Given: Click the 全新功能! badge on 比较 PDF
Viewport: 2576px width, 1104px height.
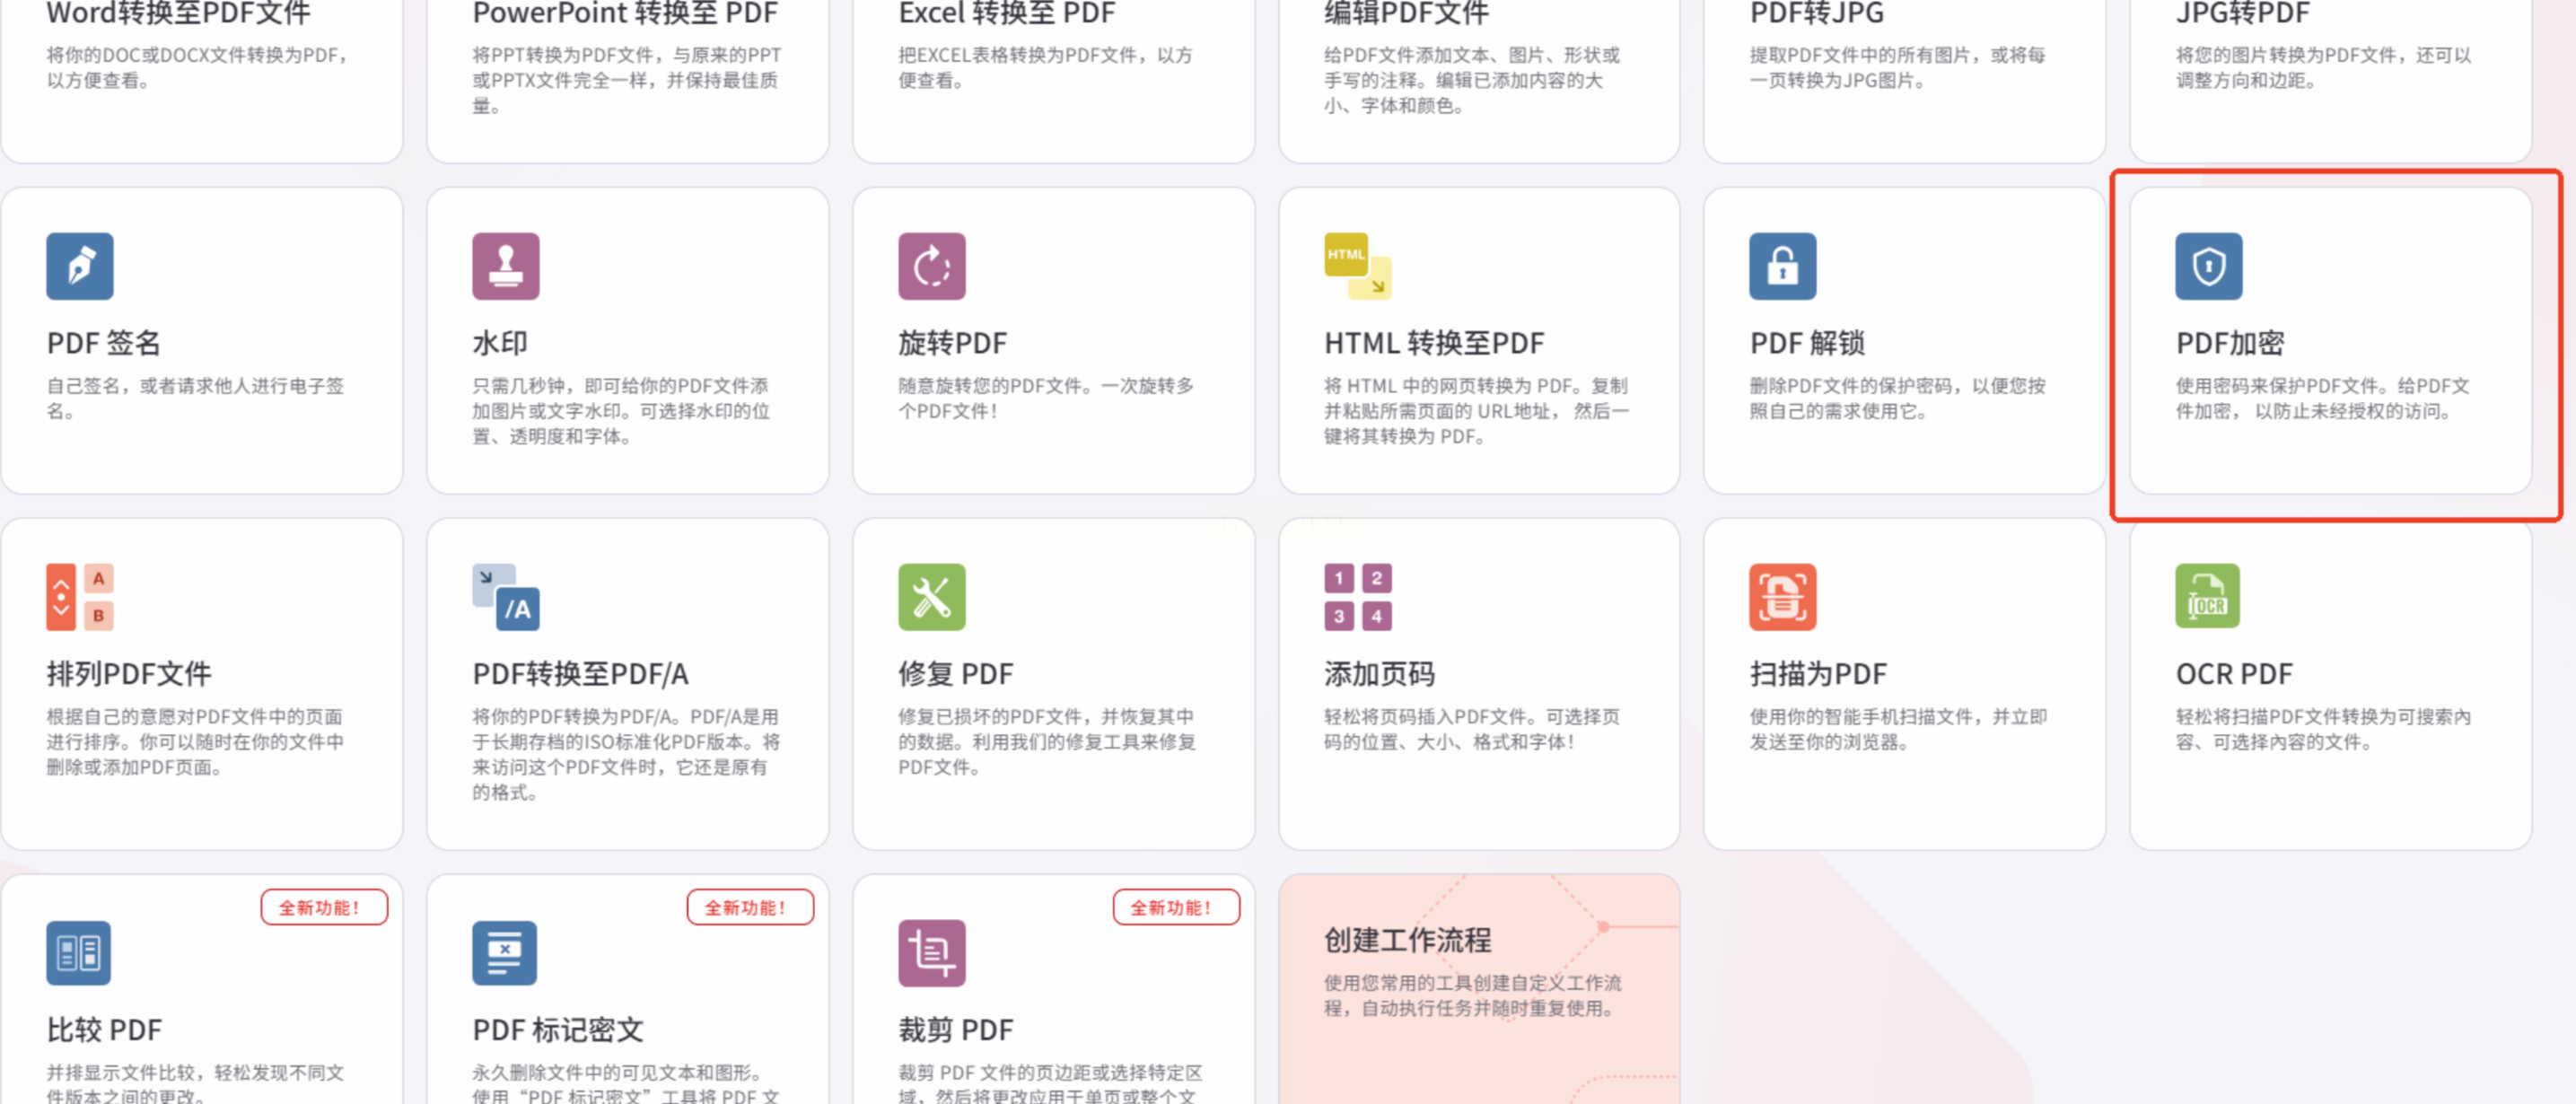Looking at the screenshot, I should tap(323, 907).
